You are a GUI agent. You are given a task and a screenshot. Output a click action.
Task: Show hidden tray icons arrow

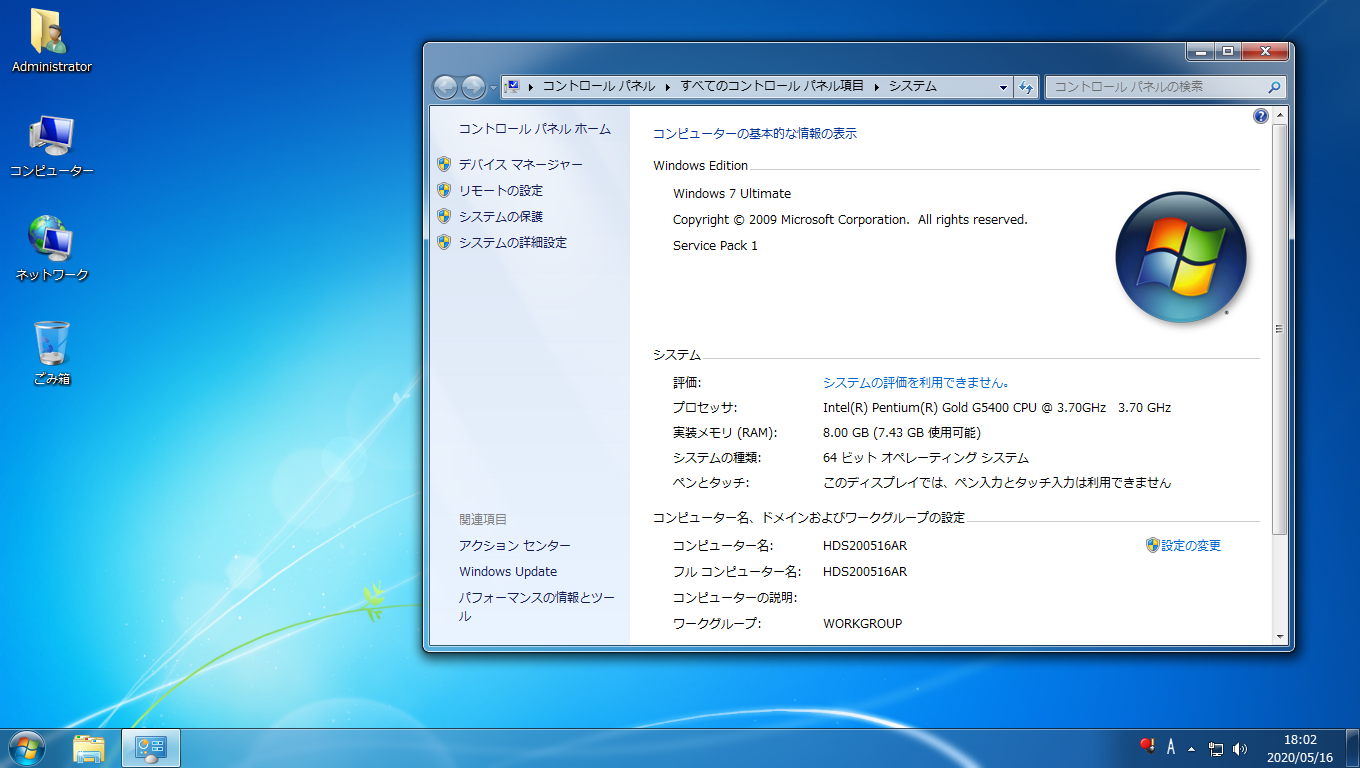coord(1191,748)
